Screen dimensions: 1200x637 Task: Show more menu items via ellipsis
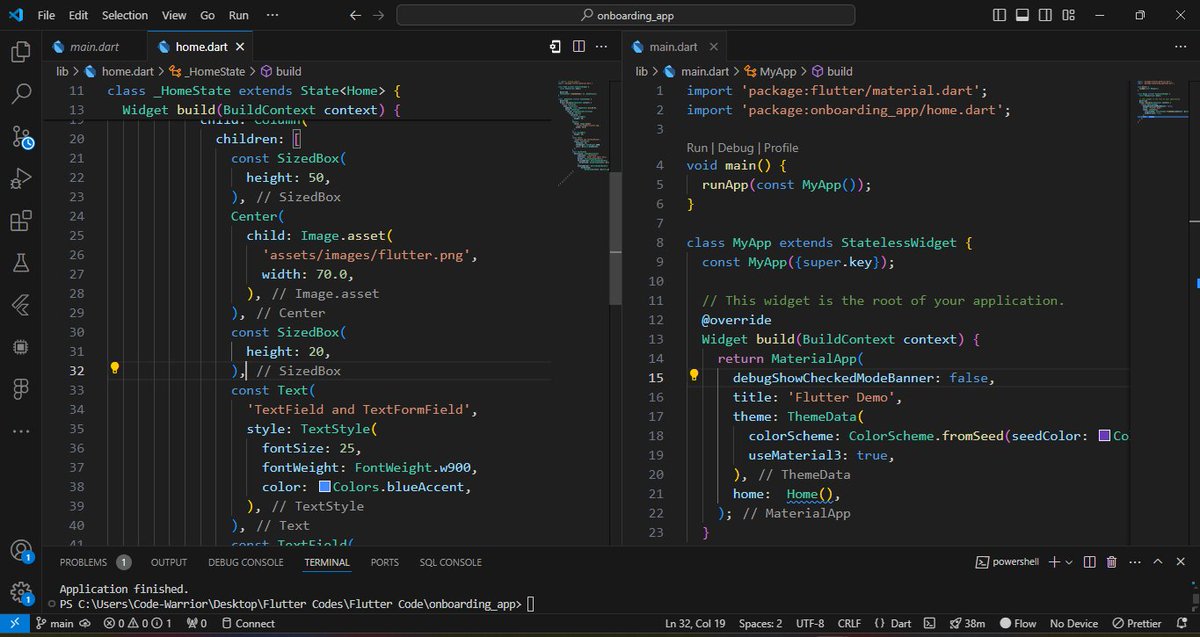pyautogui.click(x=273, y=15)
